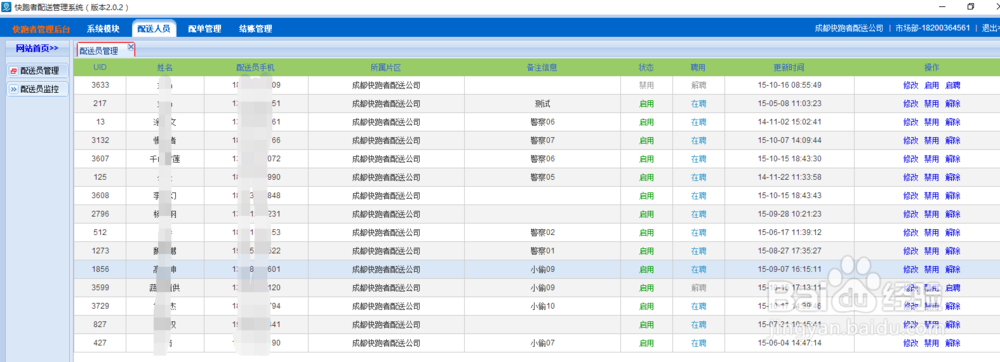
Task: Click the 姓名 column header
Action: (165, 67)
